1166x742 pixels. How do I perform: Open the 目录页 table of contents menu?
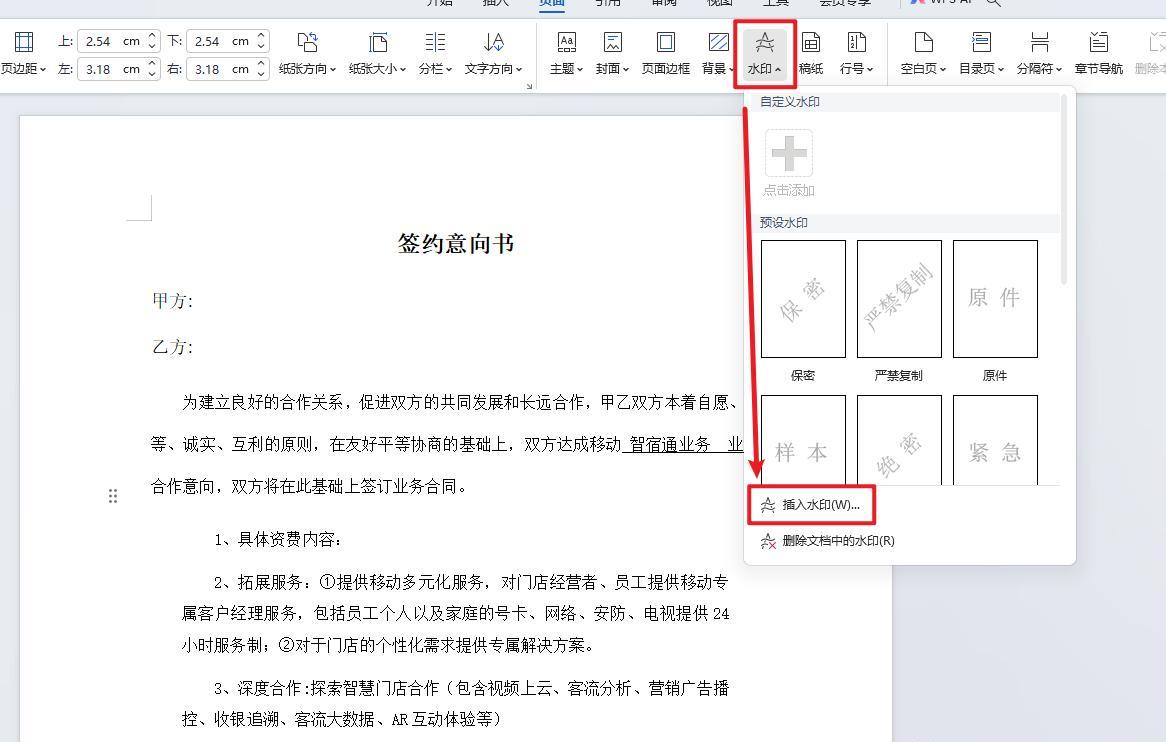981,52
